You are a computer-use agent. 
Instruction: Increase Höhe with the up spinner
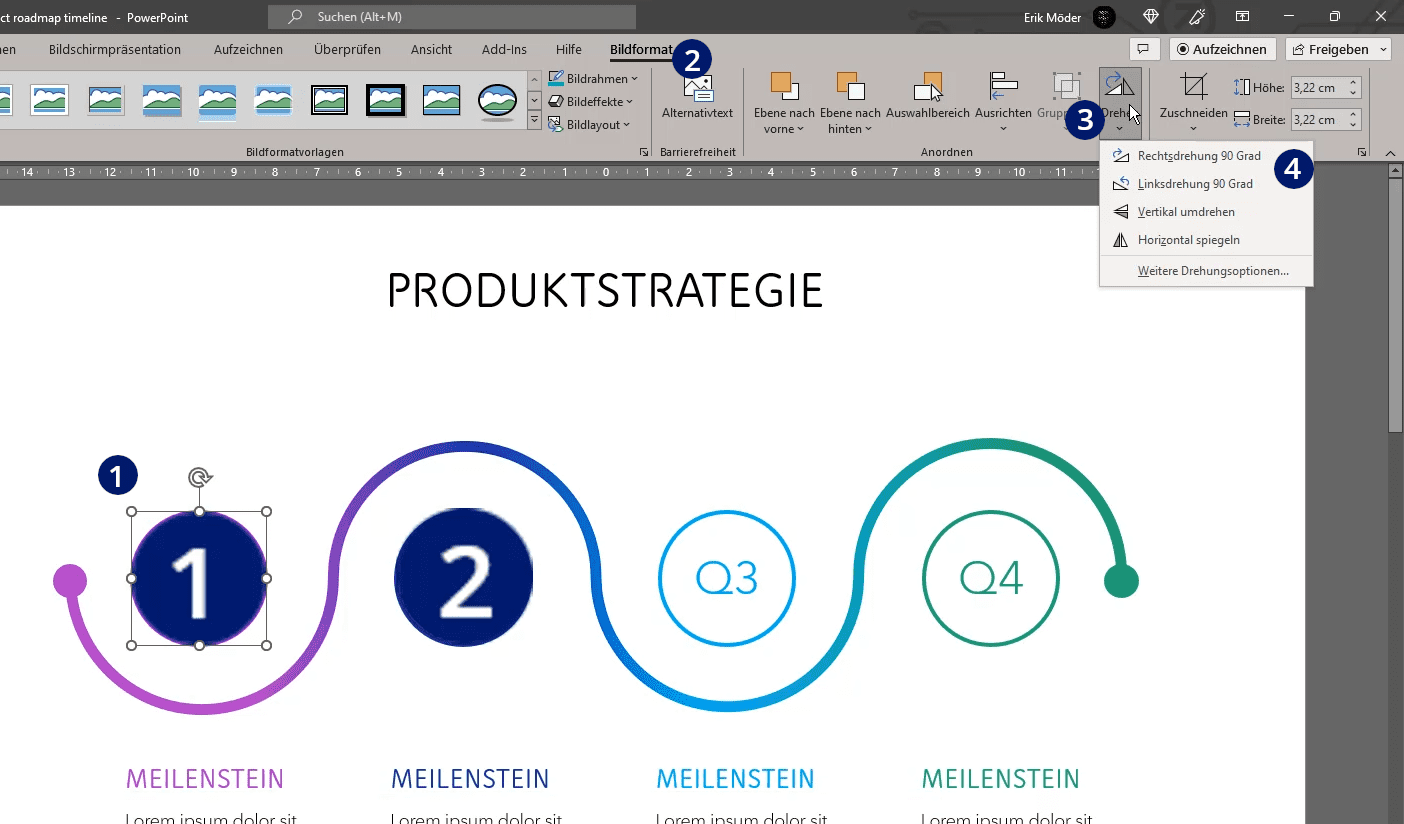click(1354, 82)
